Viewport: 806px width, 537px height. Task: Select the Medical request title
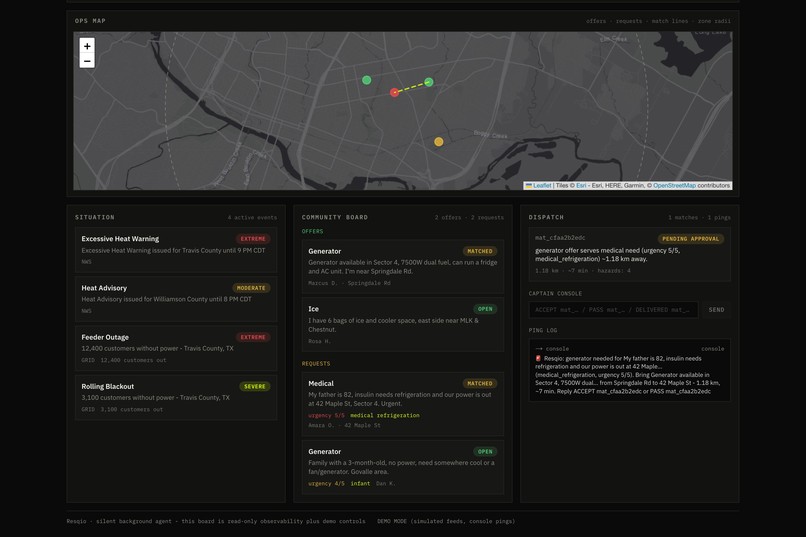pyautogui.click(x=321, y=383)
